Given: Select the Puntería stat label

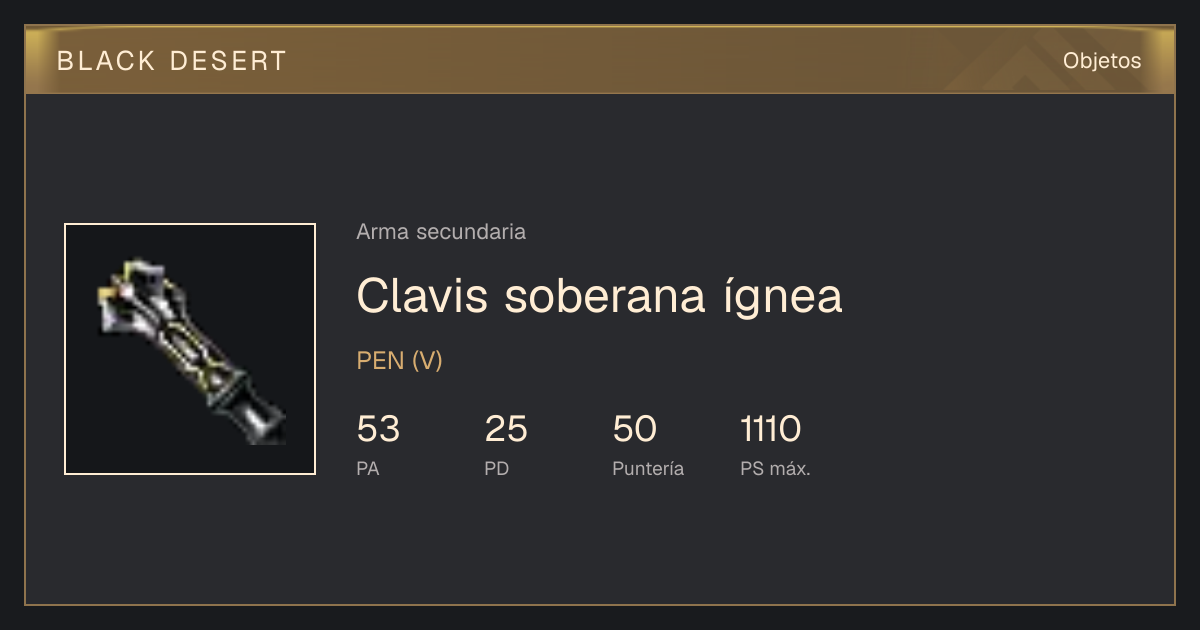Looking at the screenshot, I should pyautogui.click(x=648, y=469).
